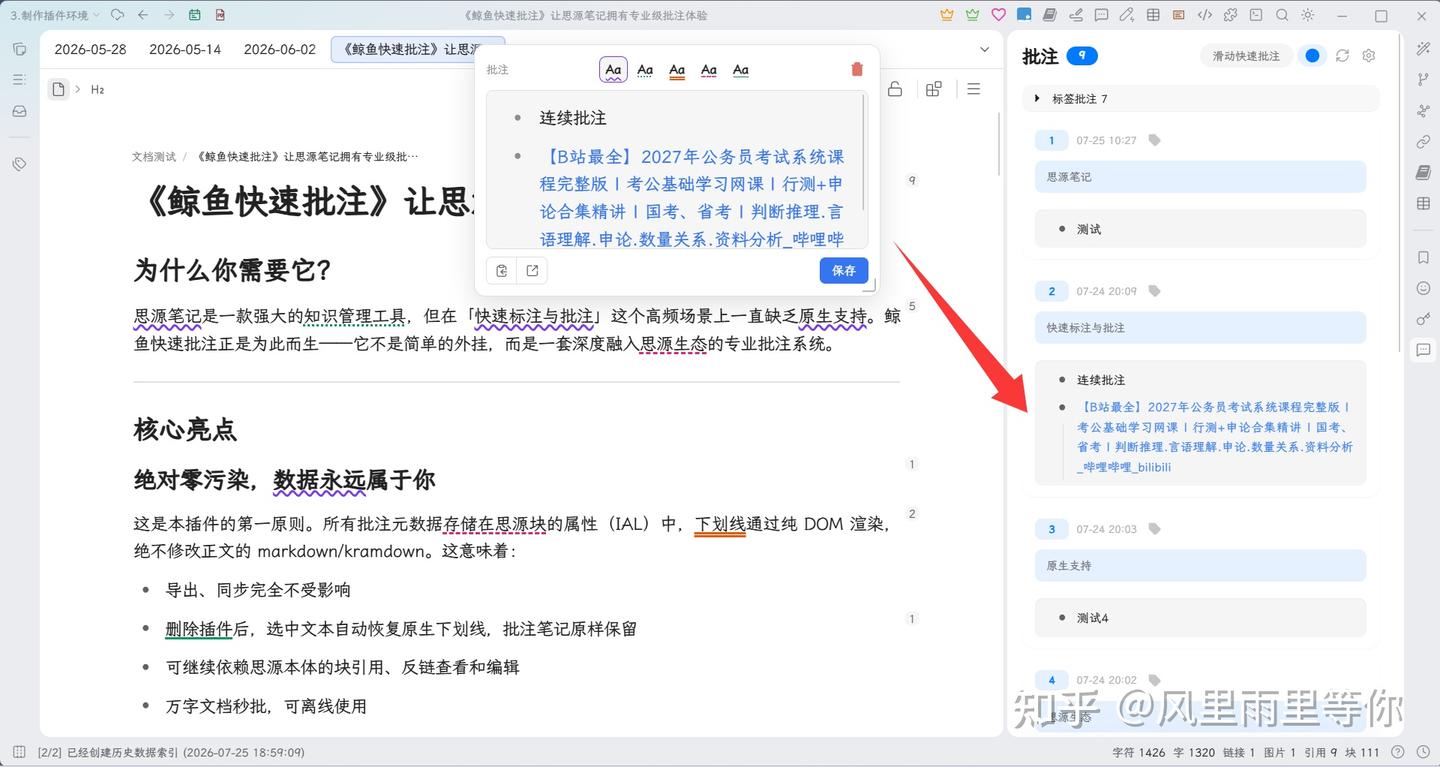Delete the annotation with red trash icon
1440x767 pixels.
(856, 69)
